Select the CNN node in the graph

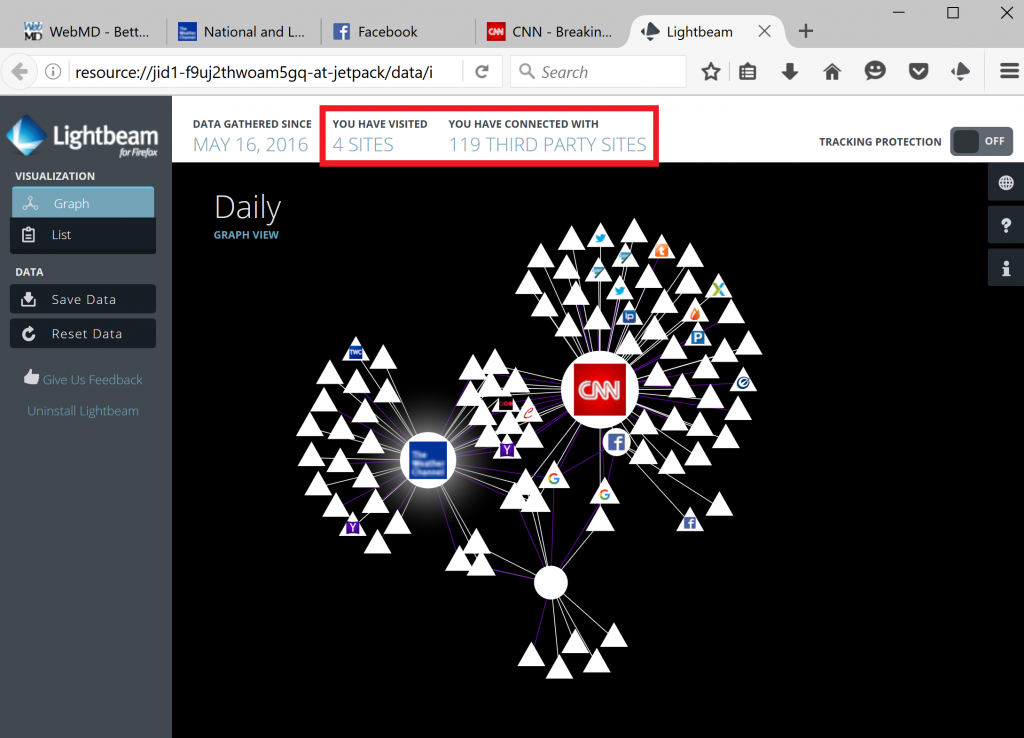click(600, 390)
